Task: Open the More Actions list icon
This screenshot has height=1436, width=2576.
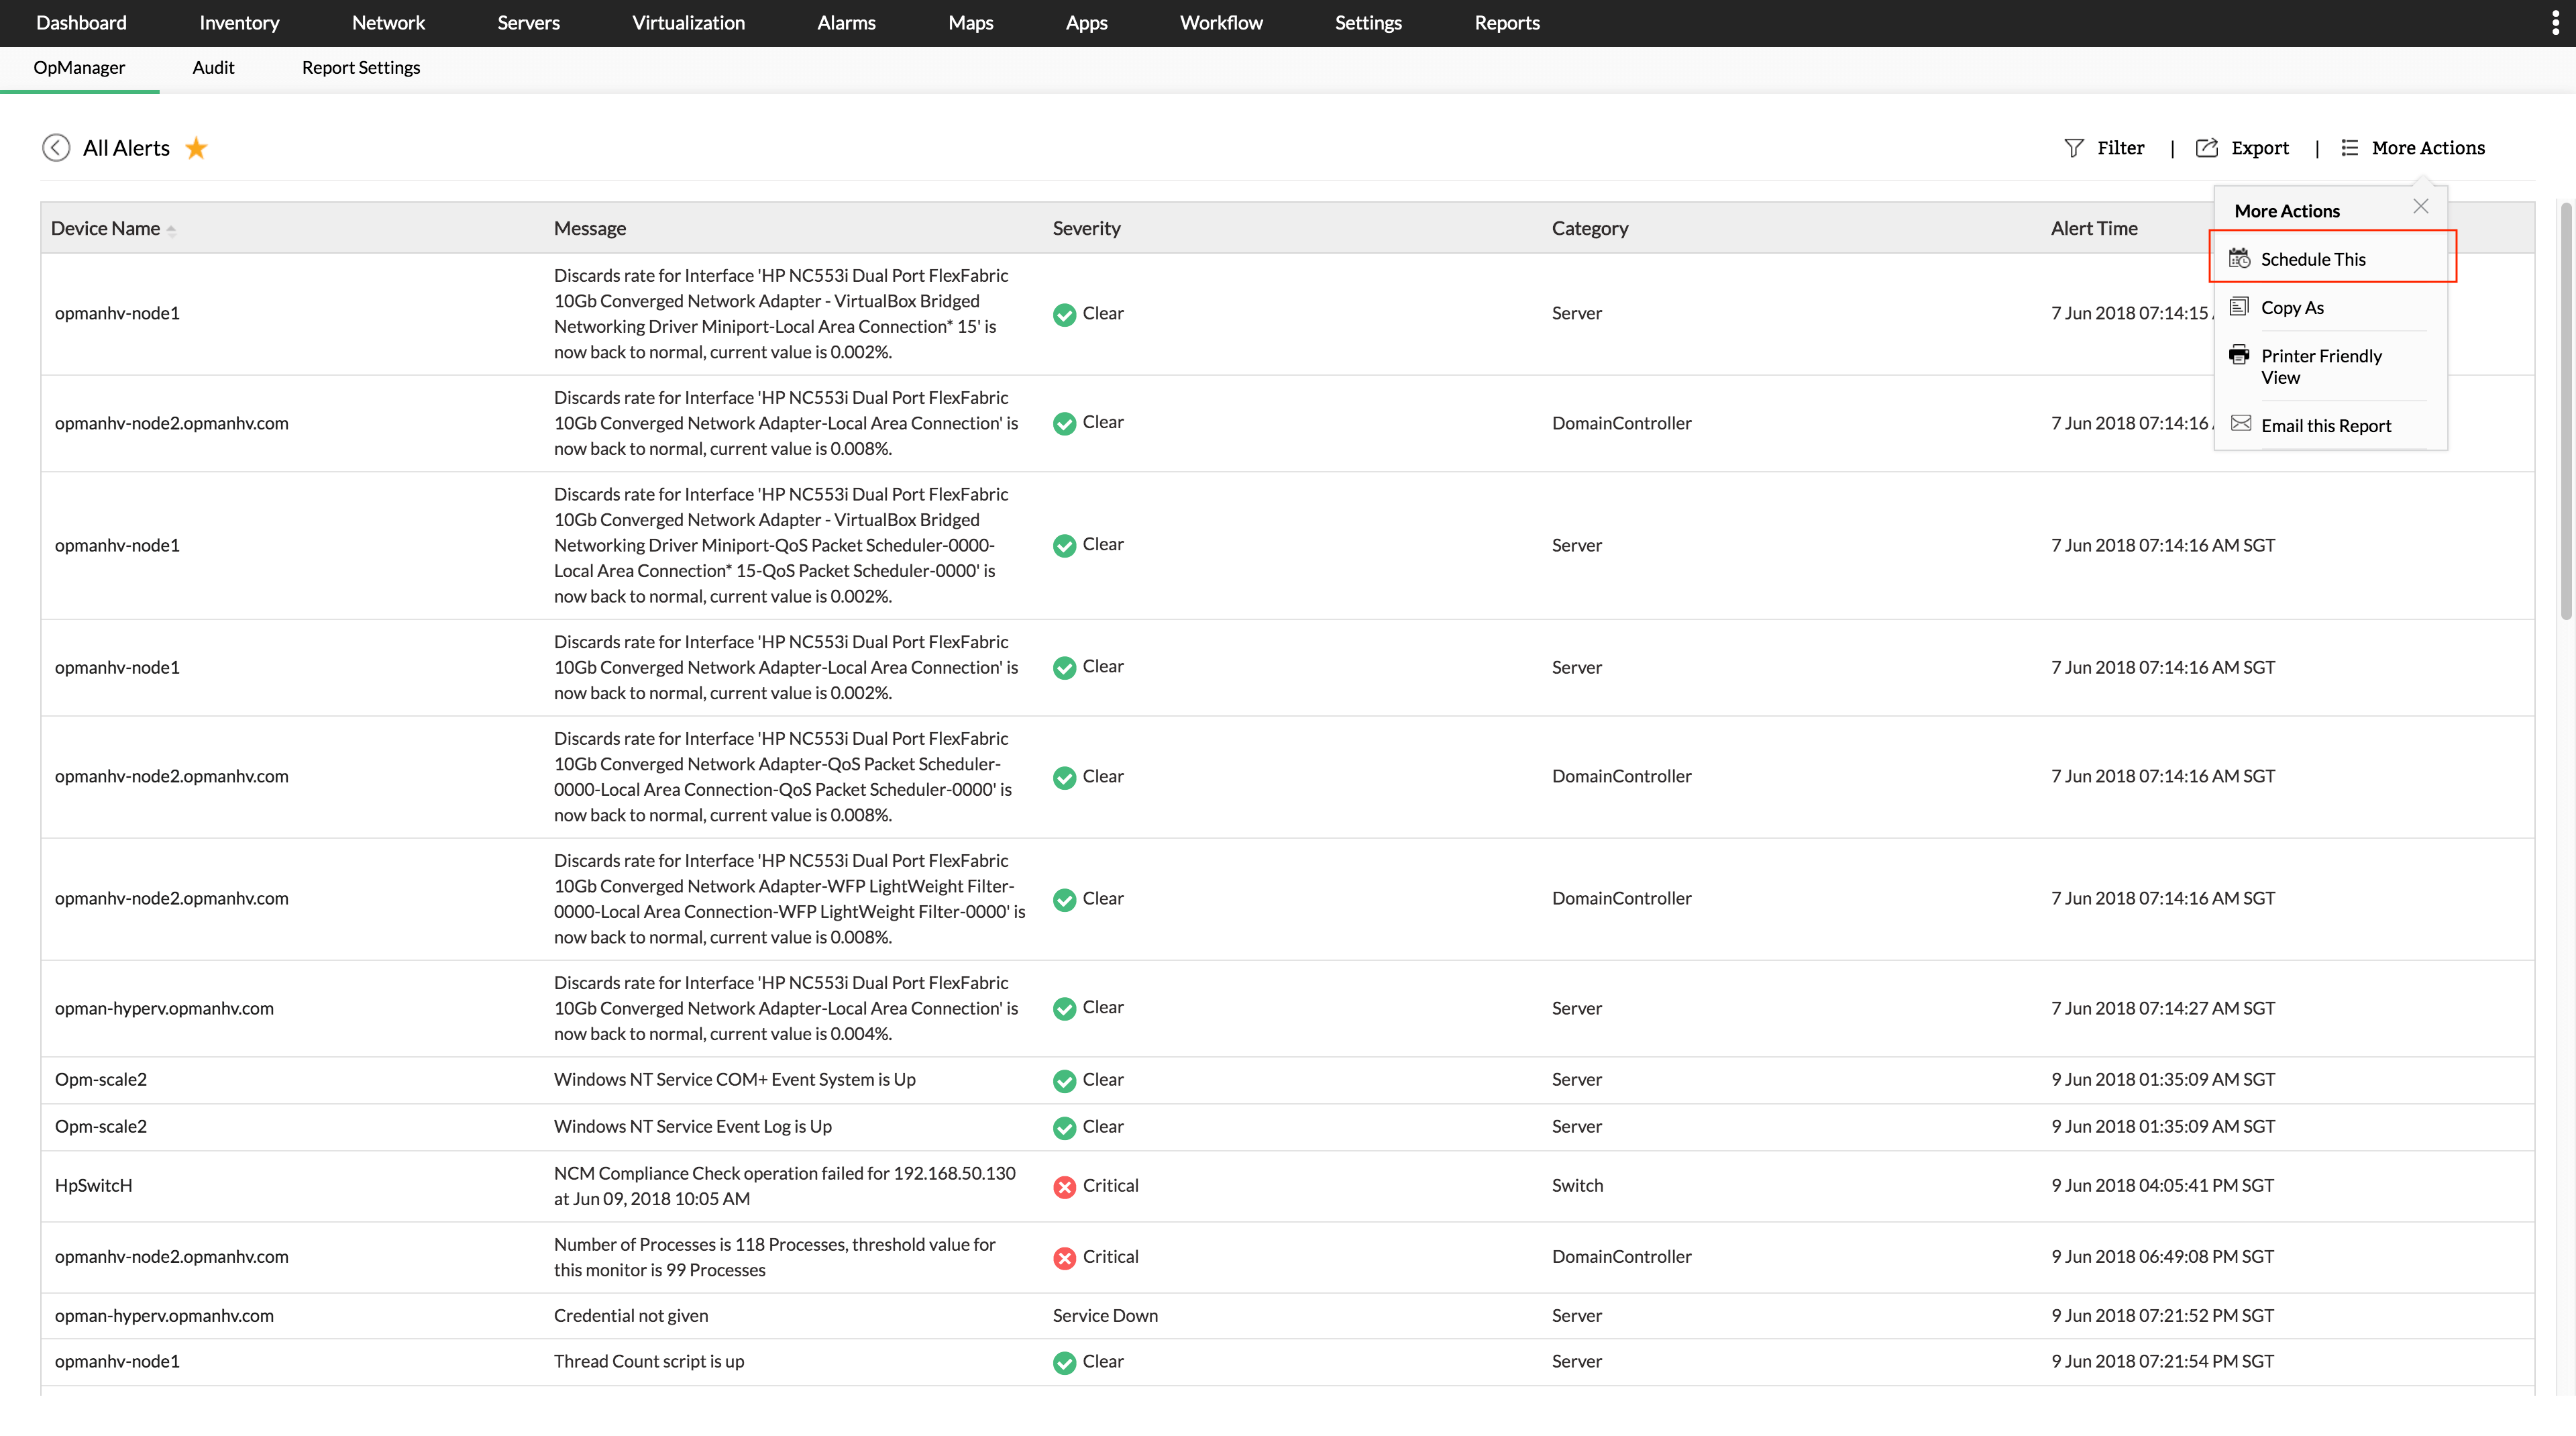Action: pos(2349,148)
